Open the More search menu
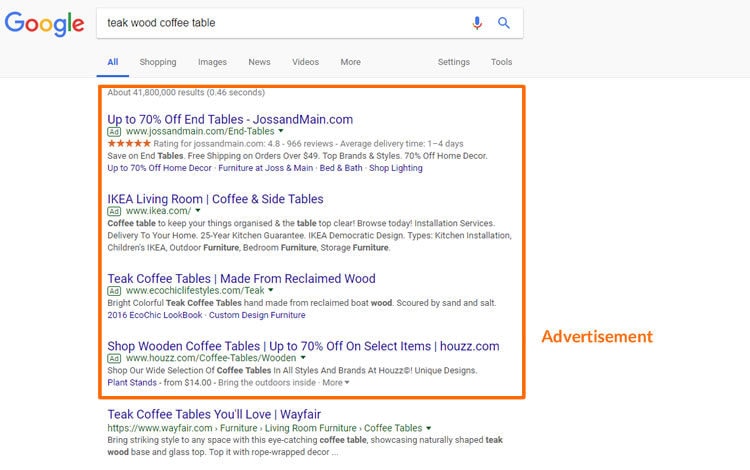The width and height of the screenshot is (750, 470). tap(351, 62)
